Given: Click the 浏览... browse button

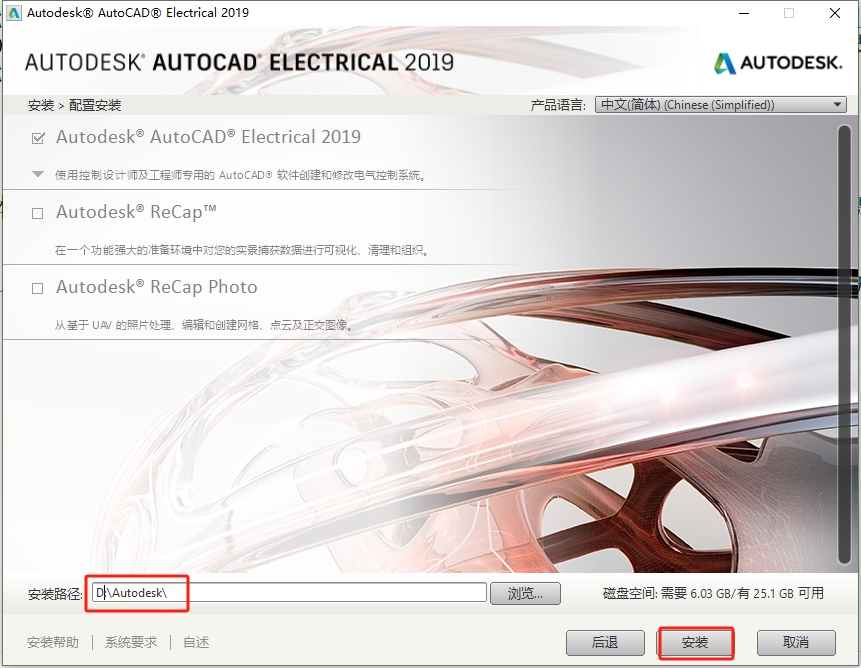Looking at the screenshot, I should (x=525, y=593).
